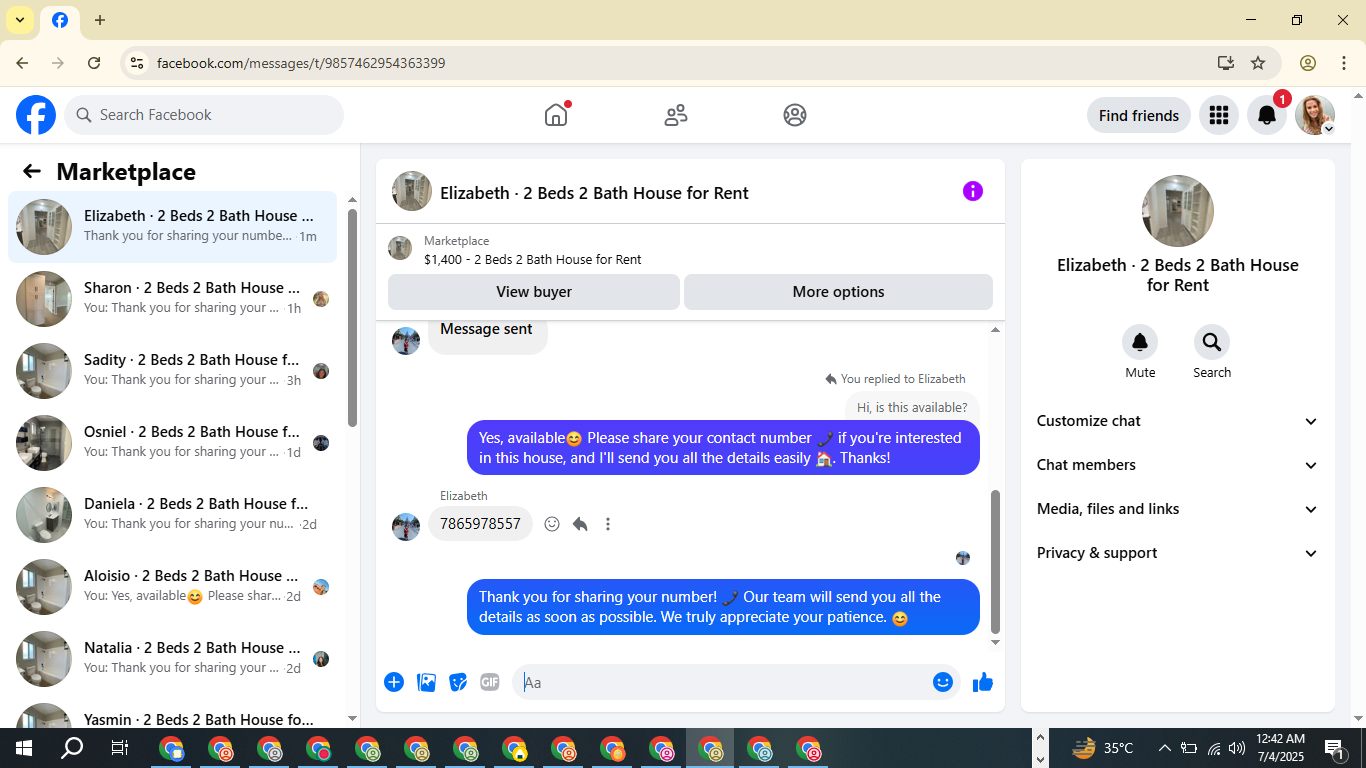Expand Chat members section

click(1177, 465)
